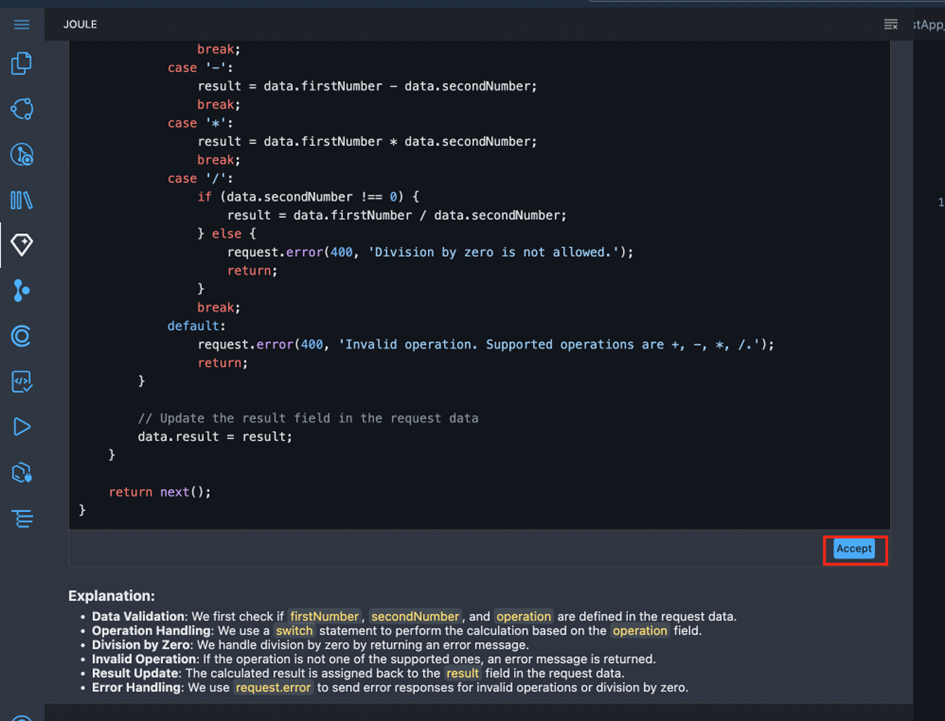Clear the Joule chat using header icon
Viewport: 945px width, 721px height.
890,24
